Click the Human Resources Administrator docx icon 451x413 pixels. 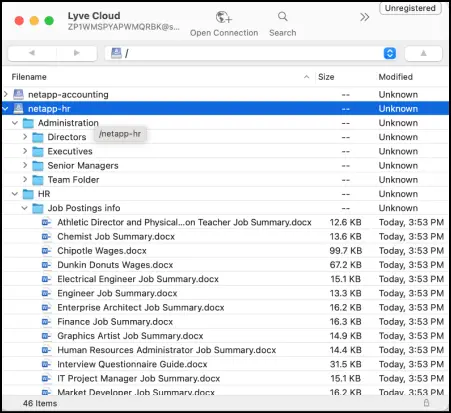coord(47,350)
